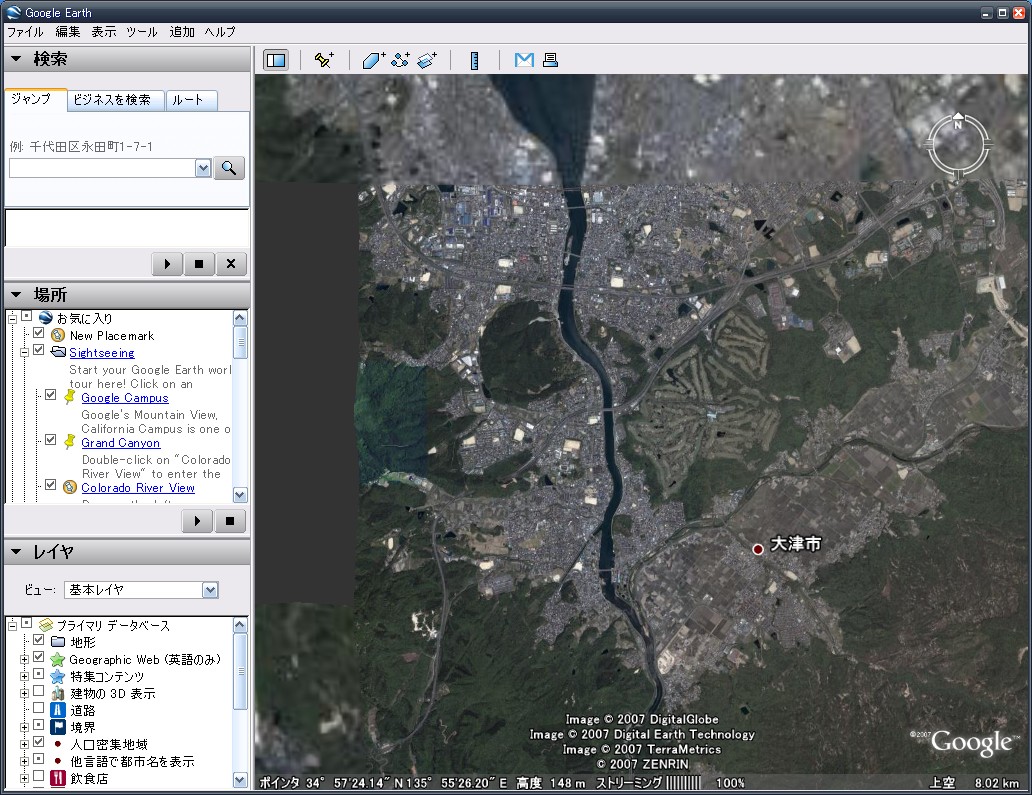Click the 道路 road icon
1032x795 pixels.
58,710
